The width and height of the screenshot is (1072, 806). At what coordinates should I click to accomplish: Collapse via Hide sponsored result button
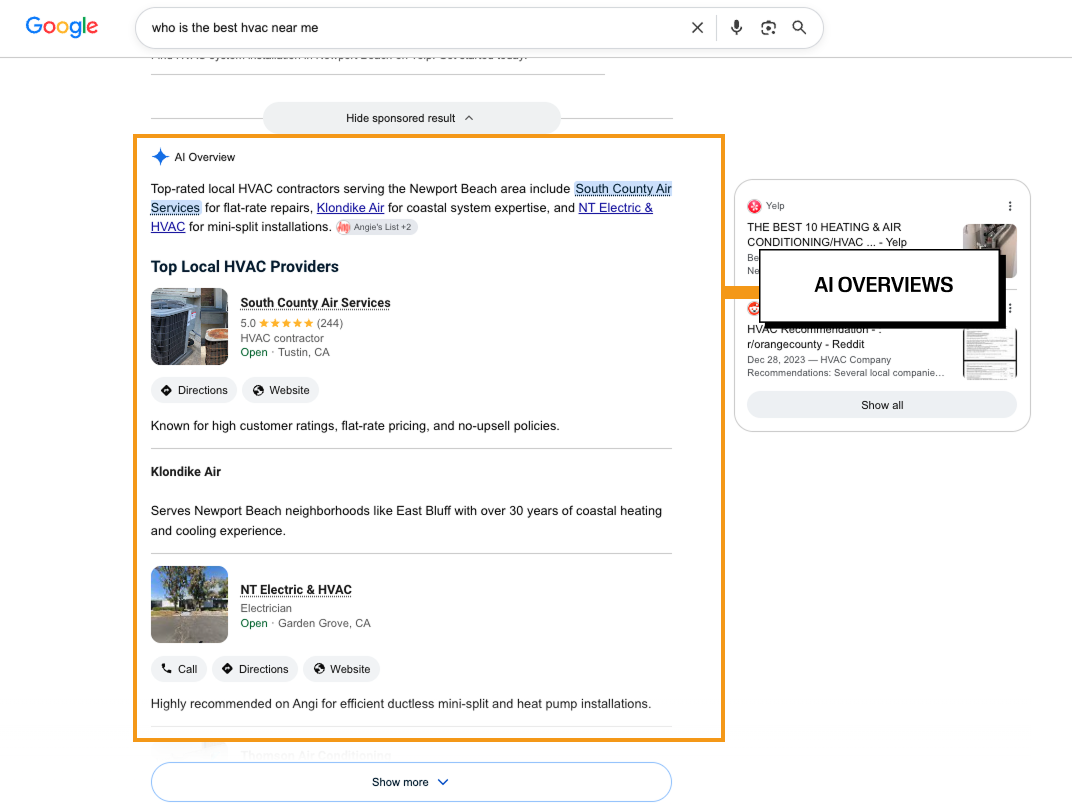click(412, 118)
